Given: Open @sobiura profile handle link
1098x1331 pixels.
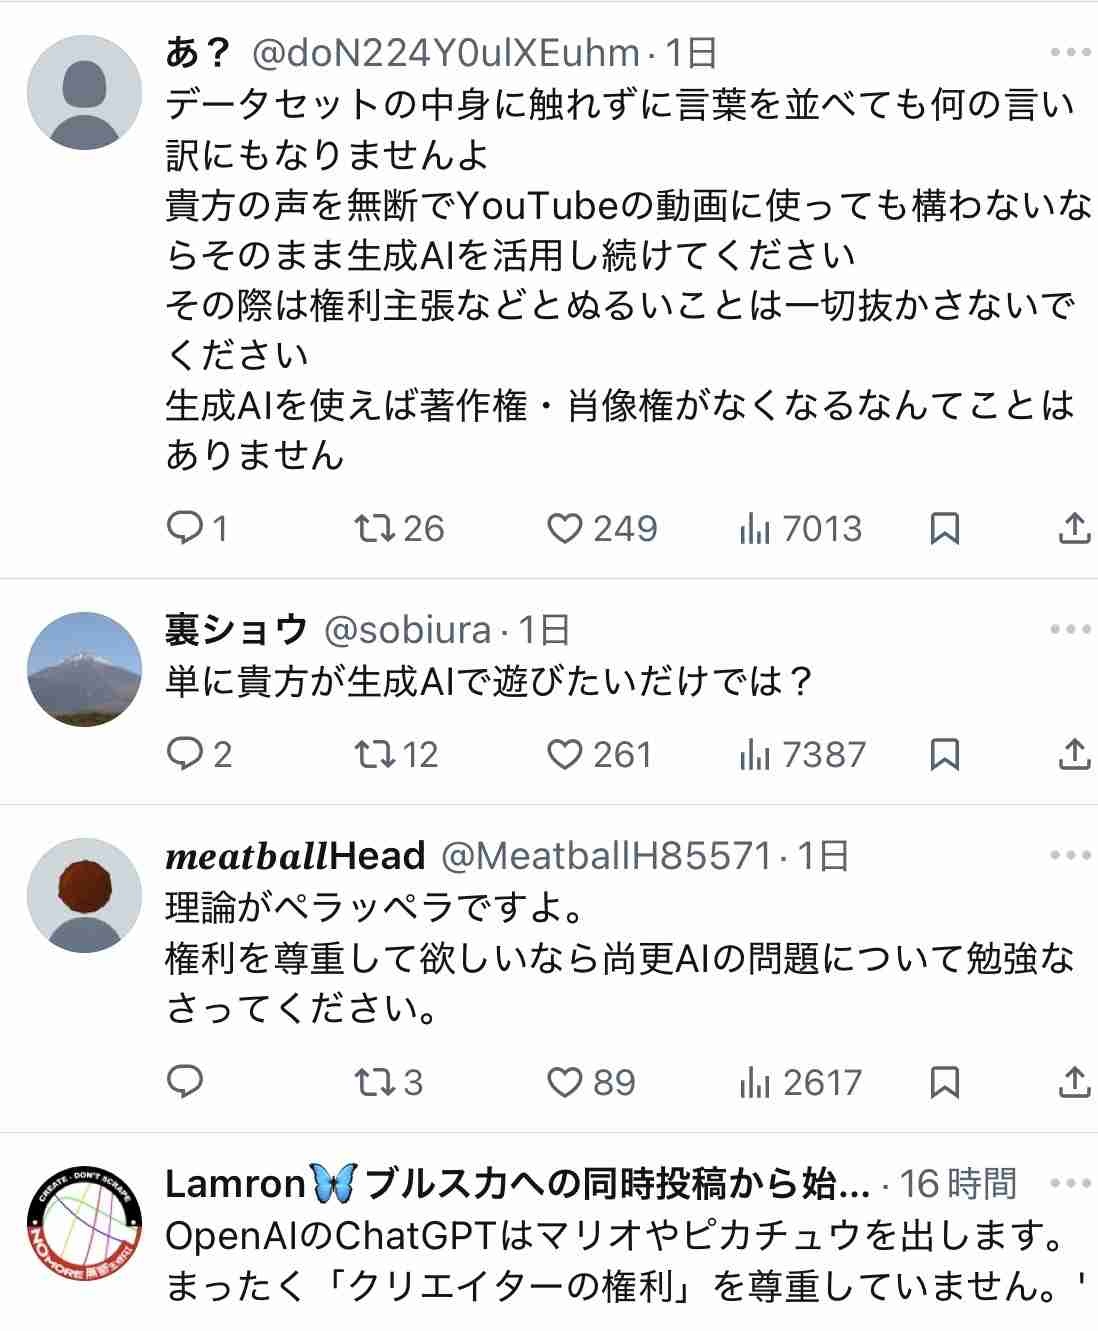Looking at the screenshot, I should click(x=408, y=630).
